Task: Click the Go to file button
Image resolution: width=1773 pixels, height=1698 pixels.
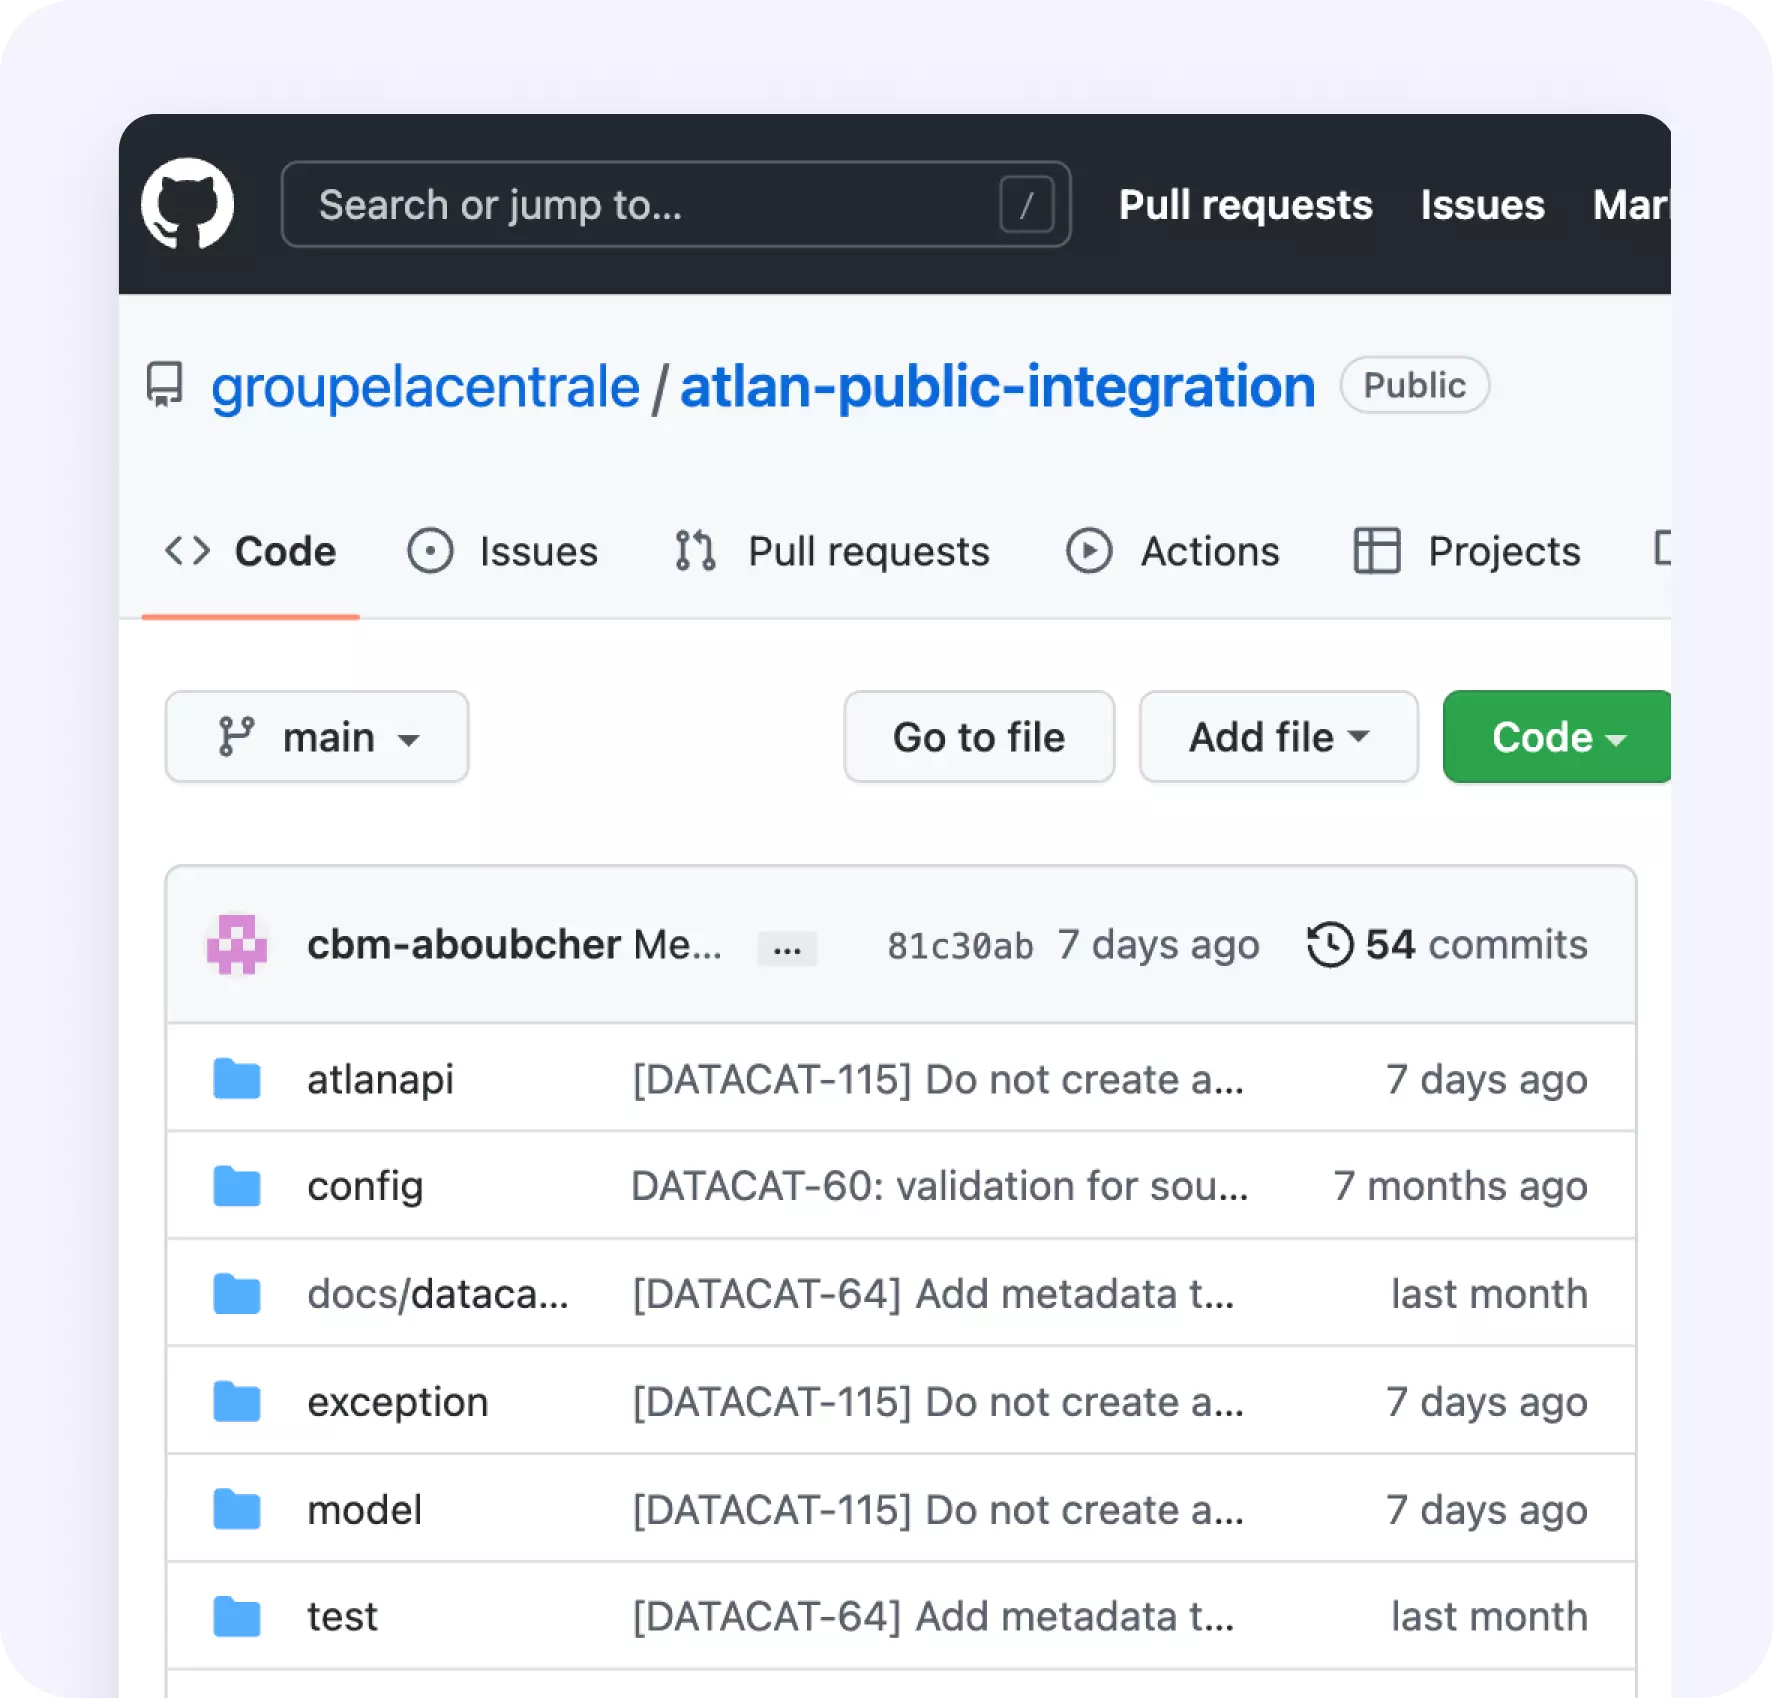Action: [x=979, y=737]
